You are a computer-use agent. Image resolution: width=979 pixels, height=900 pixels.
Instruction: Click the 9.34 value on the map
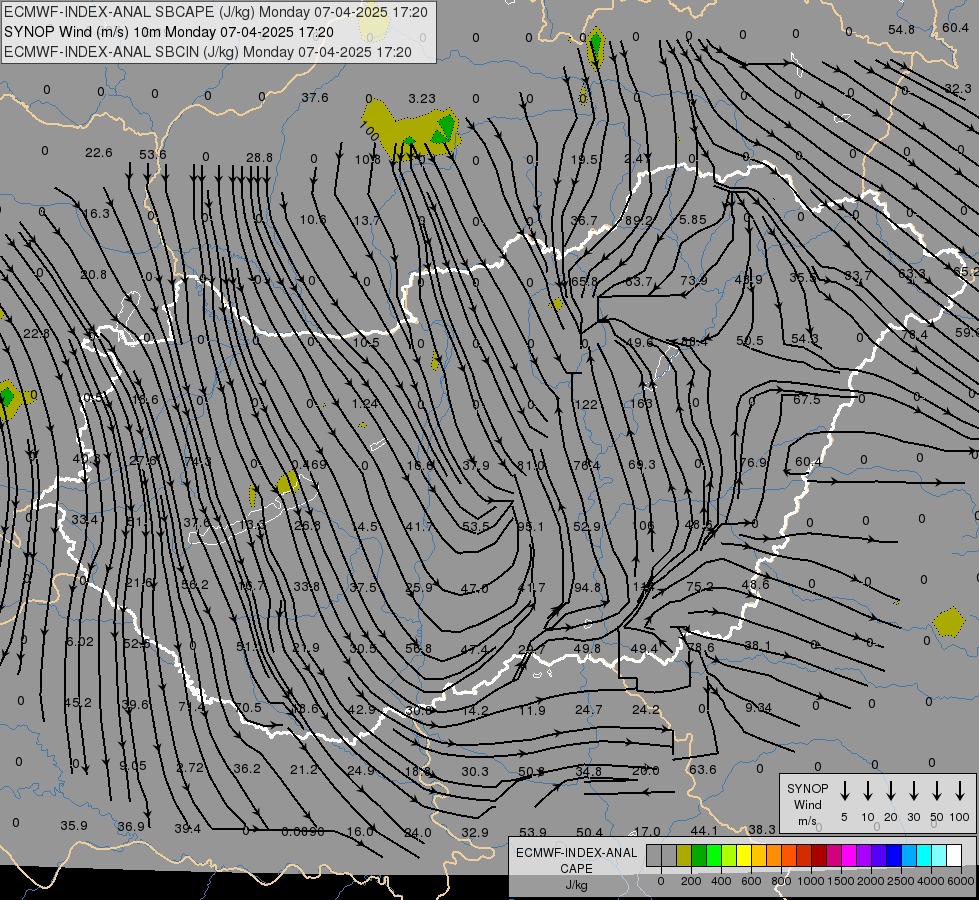(x=759, y=708)
